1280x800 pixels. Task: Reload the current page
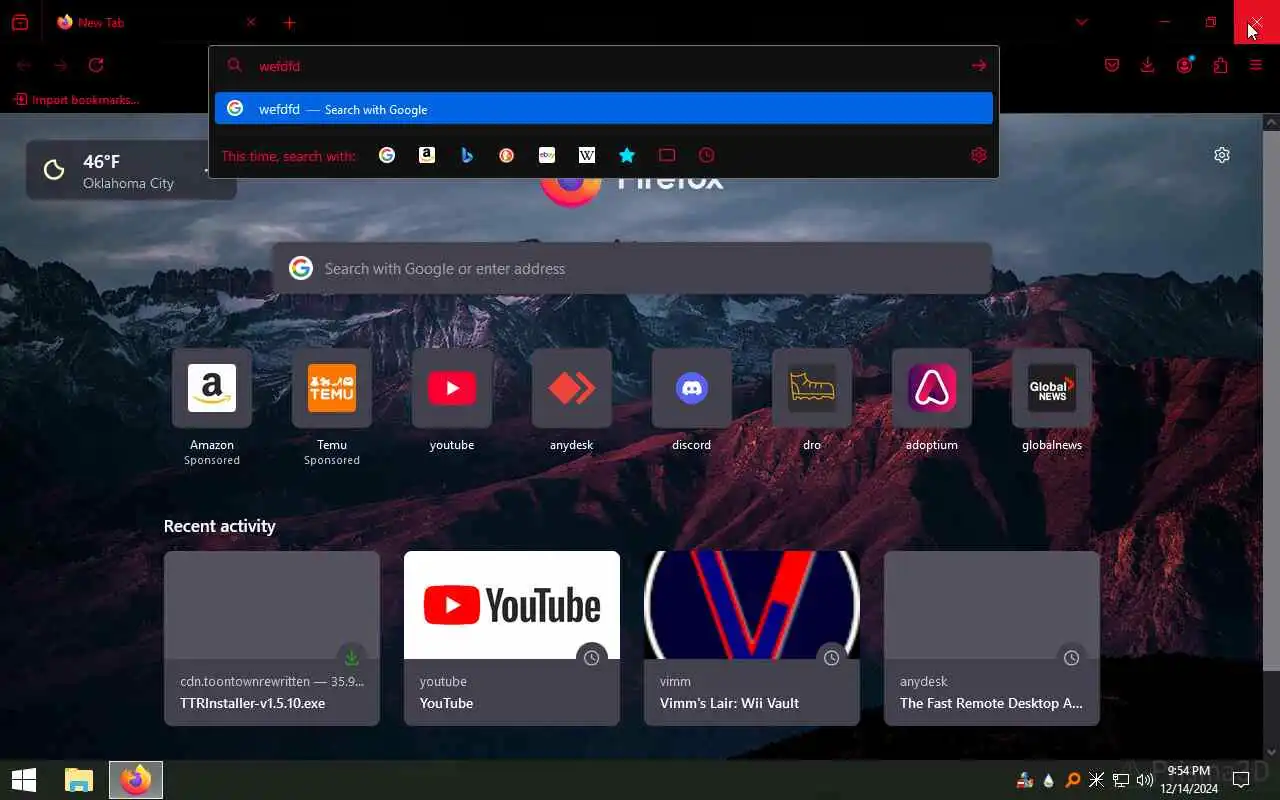click(96, 65)
